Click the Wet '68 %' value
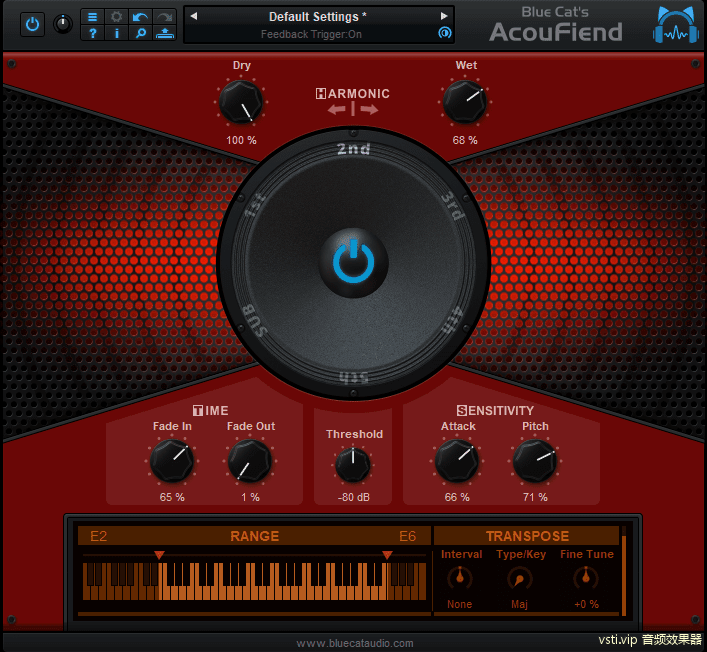 point(465,140)
